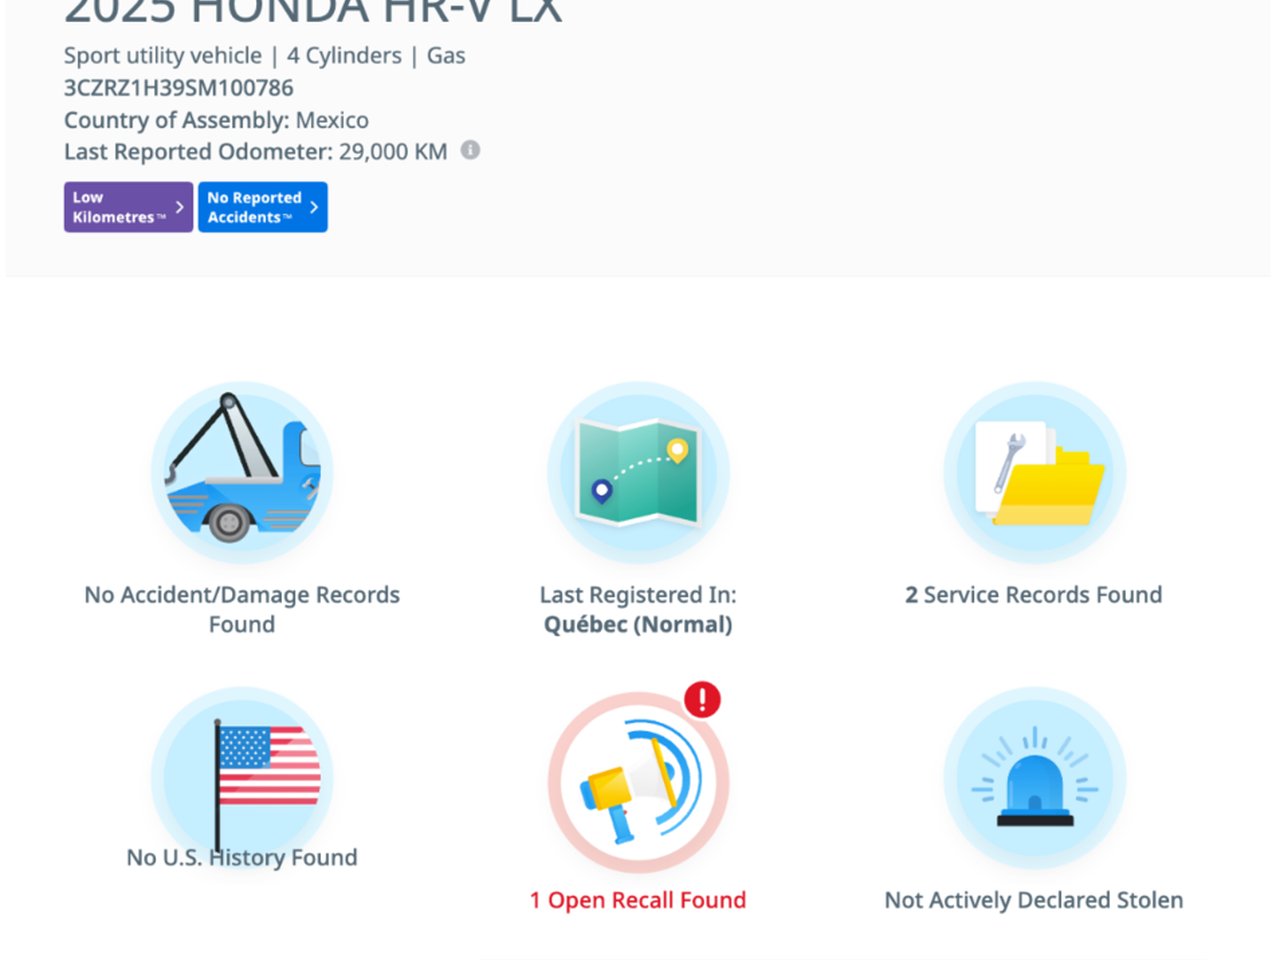Viewport: 1280px width, 960px height.
Task: Click the Sport utility vehicle description line
Action: click(x=265, y=56)
